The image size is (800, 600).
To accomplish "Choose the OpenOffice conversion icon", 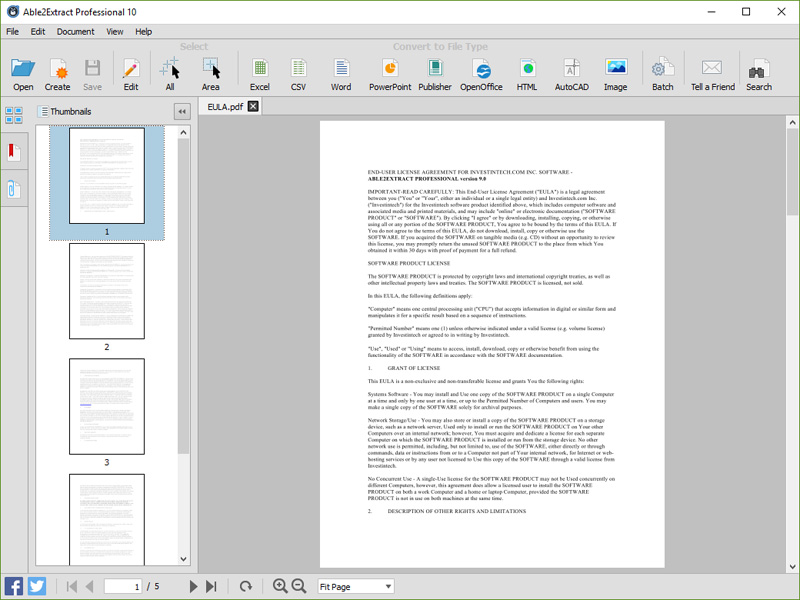I will click(481, 73).
